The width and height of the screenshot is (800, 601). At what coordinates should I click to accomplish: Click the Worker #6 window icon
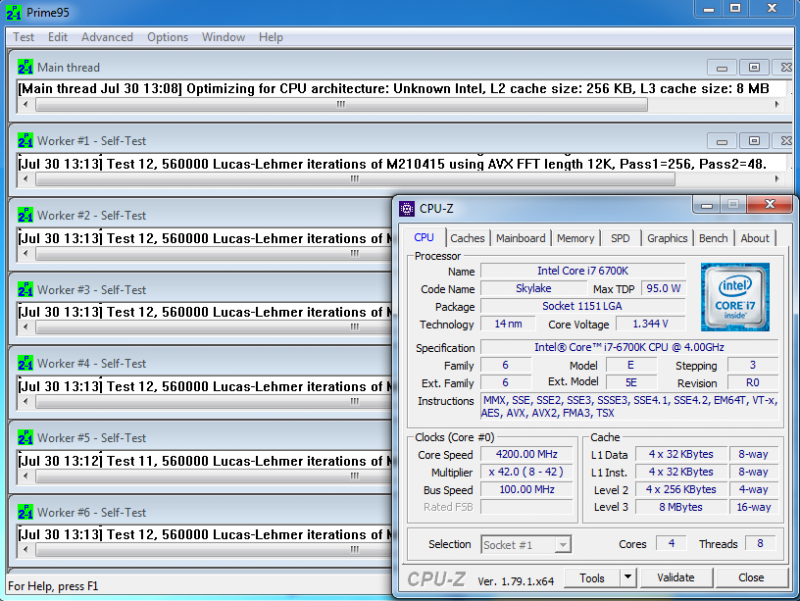click(x=25, y=512)
